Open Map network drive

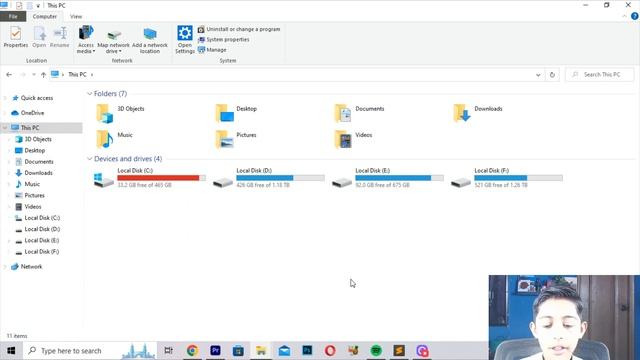[x=113, y=41]
